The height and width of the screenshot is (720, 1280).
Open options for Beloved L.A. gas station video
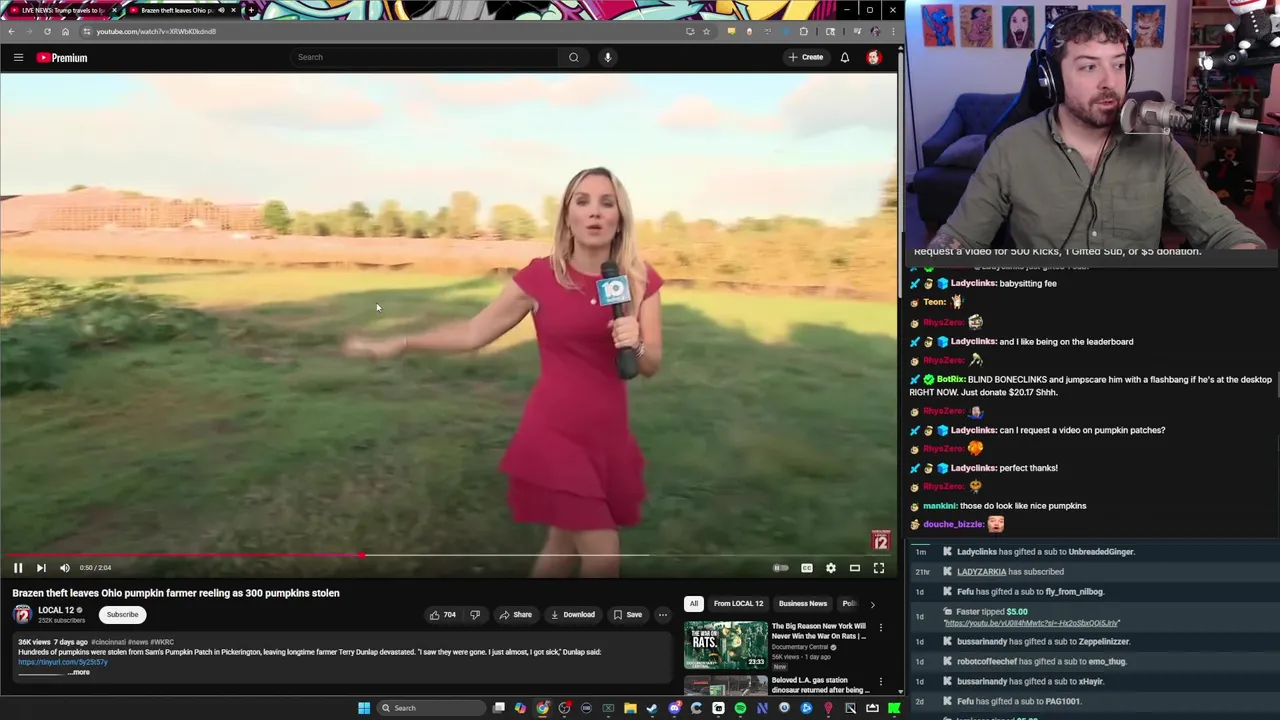(x=881, y=682)
